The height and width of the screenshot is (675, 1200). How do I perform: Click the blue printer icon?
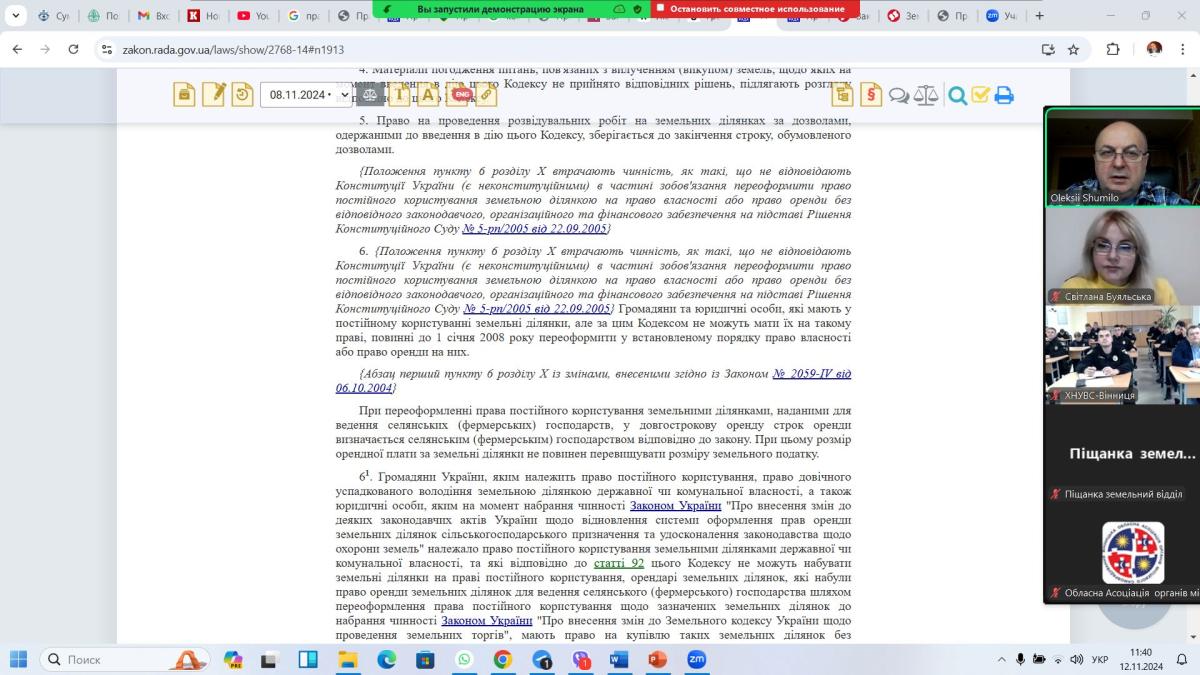(x=1004, y=95)
